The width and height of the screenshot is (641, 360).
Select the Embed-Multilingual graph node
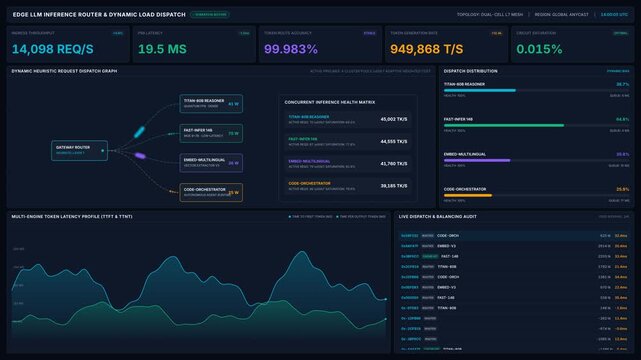pyautogui.click(x=211, y=163)
